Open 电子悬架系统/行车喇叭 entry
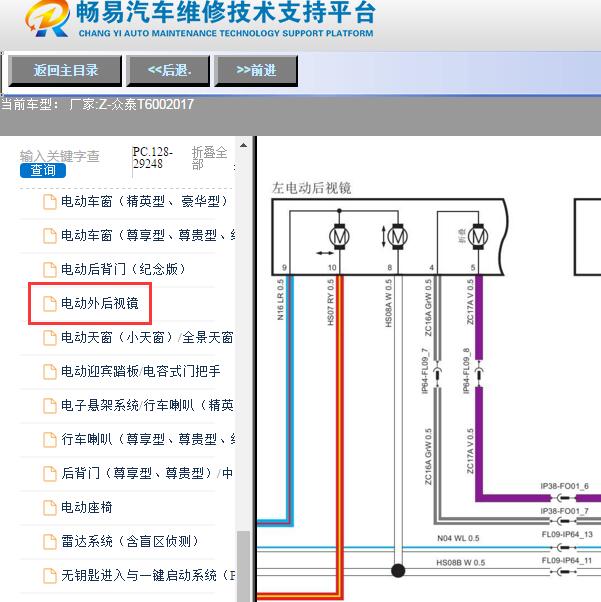Screen dimensions: 601x602 pyautogui.click(x=147, y=405)
